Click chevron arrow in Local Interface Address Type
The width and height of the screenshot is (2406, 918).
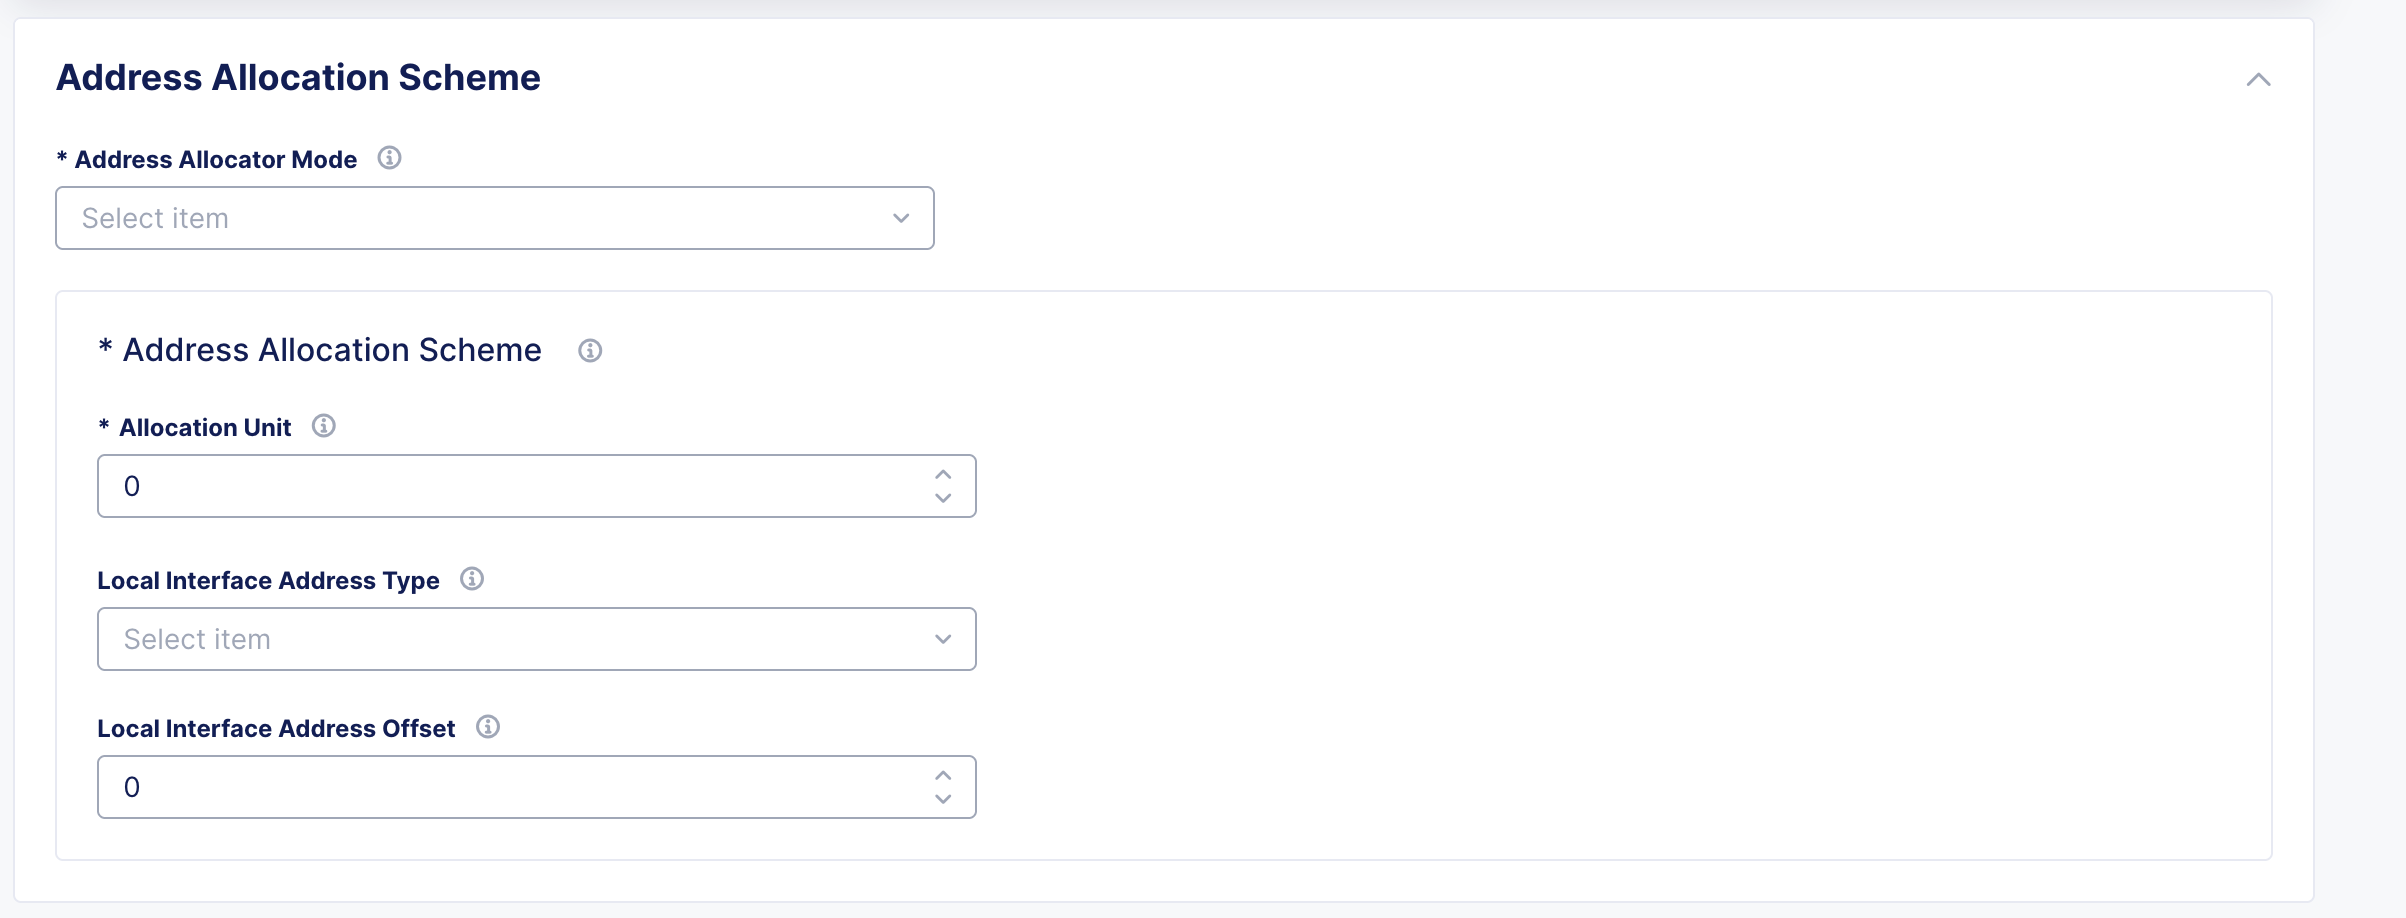click(x=943, y=639)
